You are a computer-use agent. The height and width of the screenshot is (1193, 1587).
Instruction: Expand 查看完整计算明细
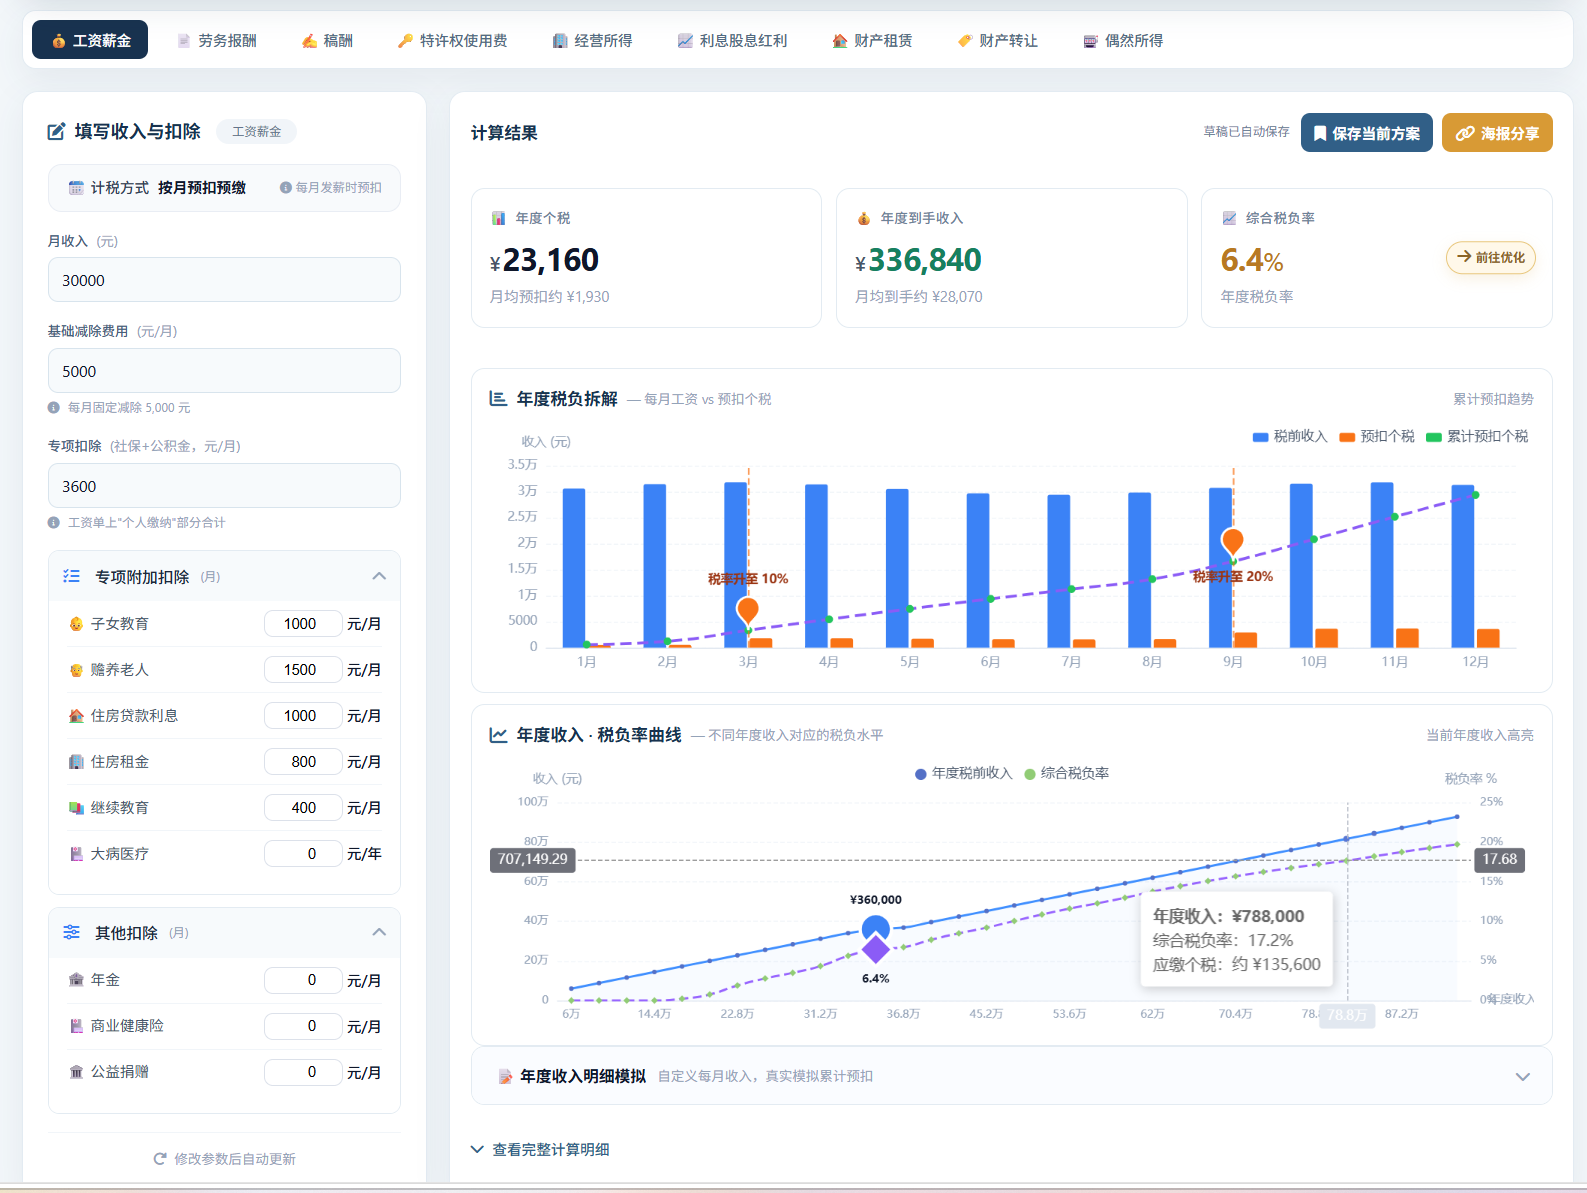(x=541, y=1150)
